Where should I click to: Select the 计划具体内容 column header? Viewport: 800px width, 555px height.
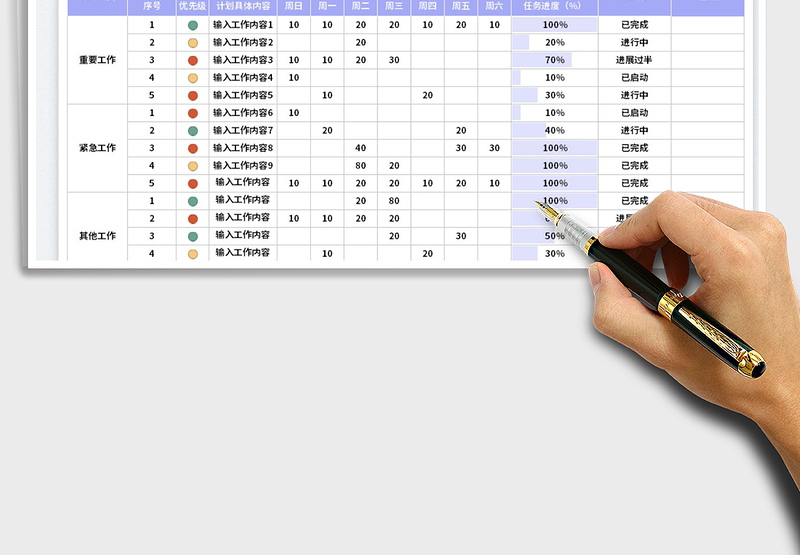tap(243, 7)
